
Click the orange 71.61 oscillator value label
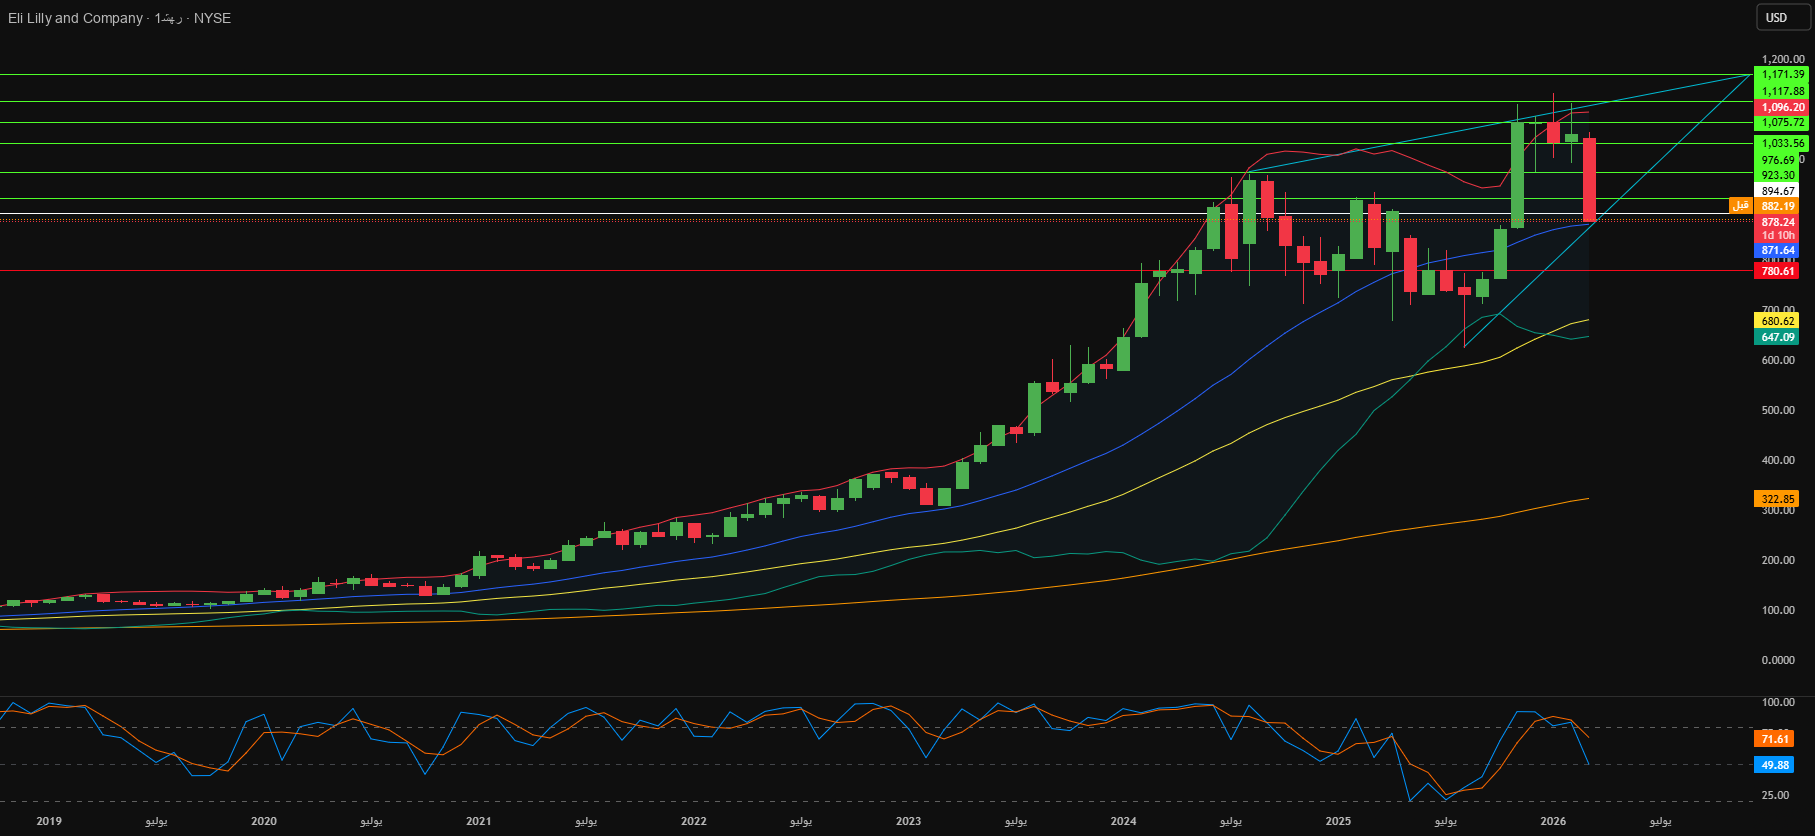click(1774, 739)
